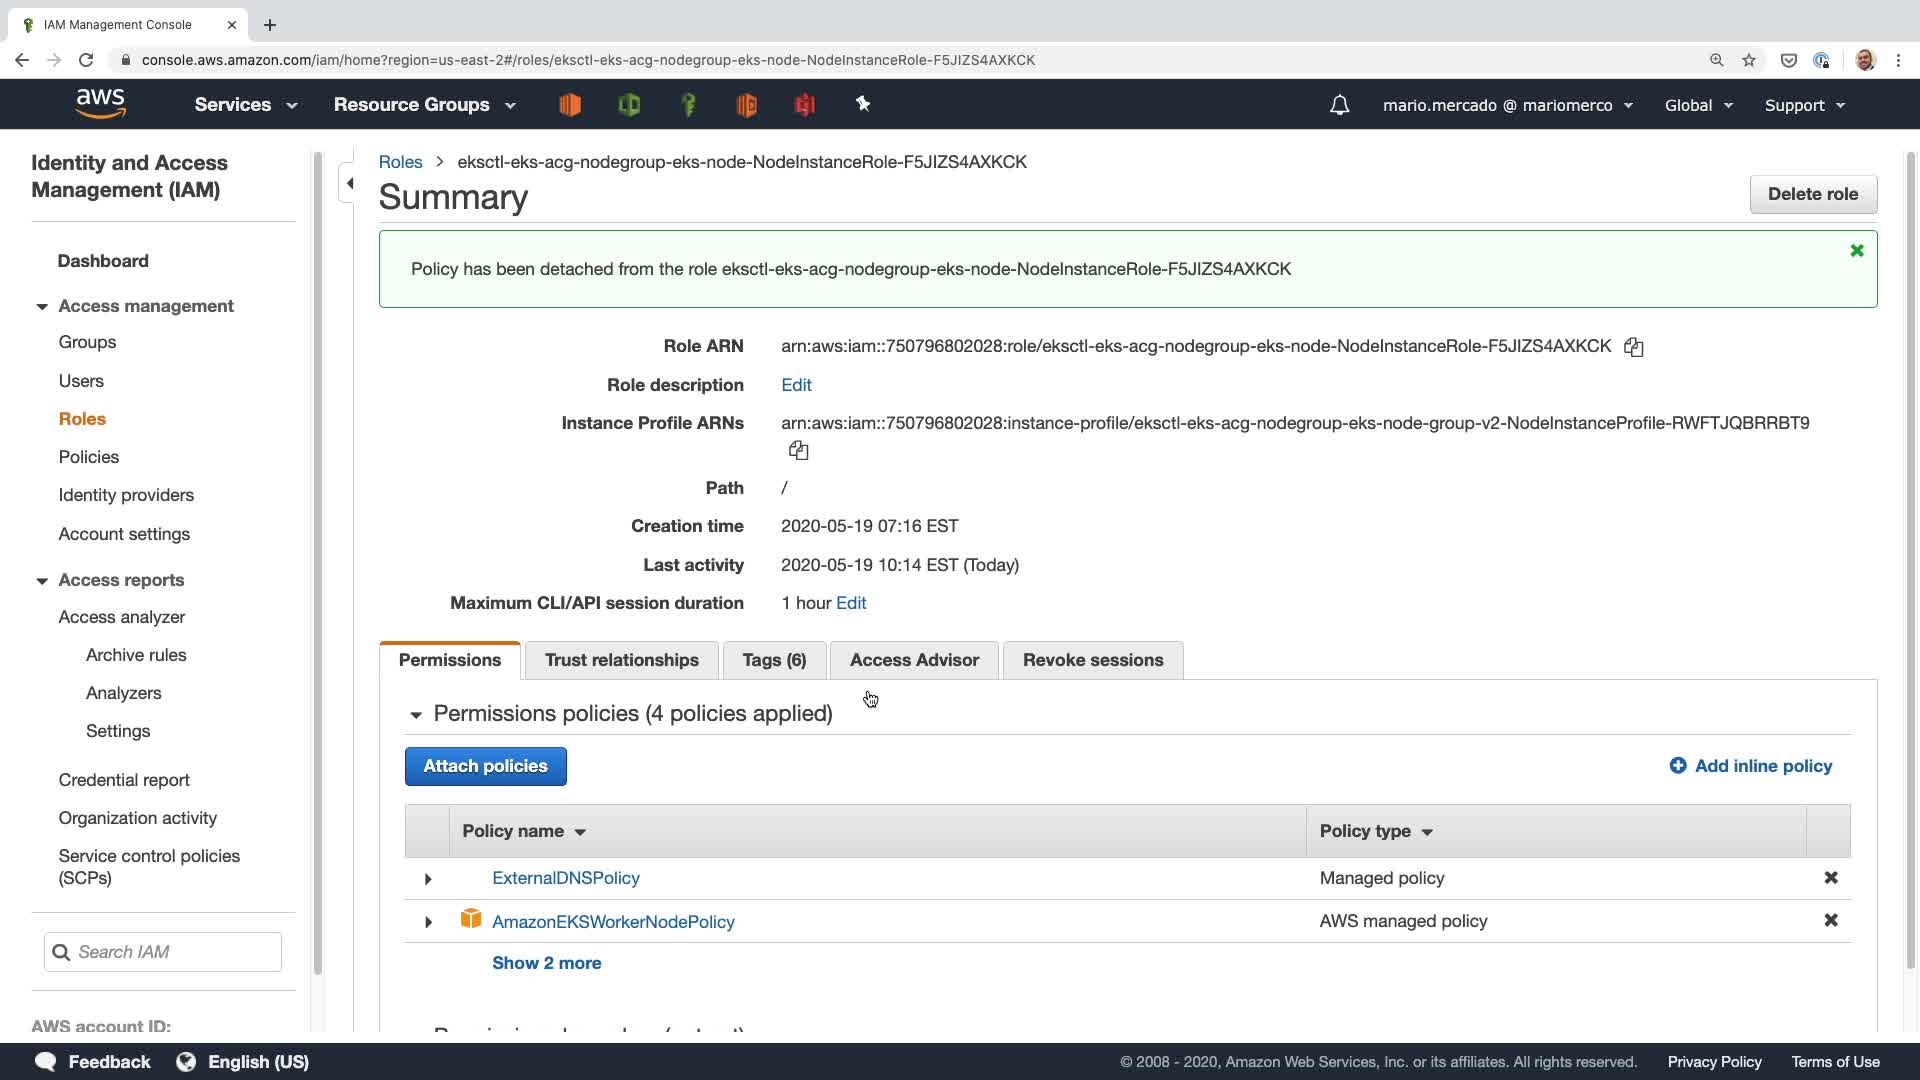Click the AWS logo home icon

101,104
